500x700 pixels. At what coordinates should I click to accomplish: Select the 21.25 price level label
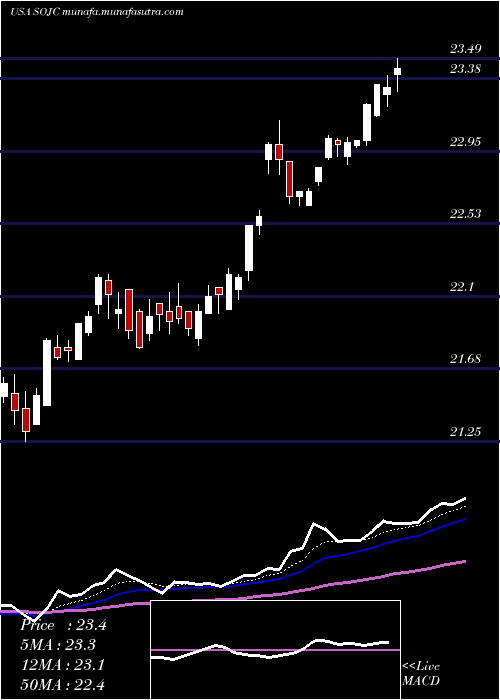(x=466, y=431)
